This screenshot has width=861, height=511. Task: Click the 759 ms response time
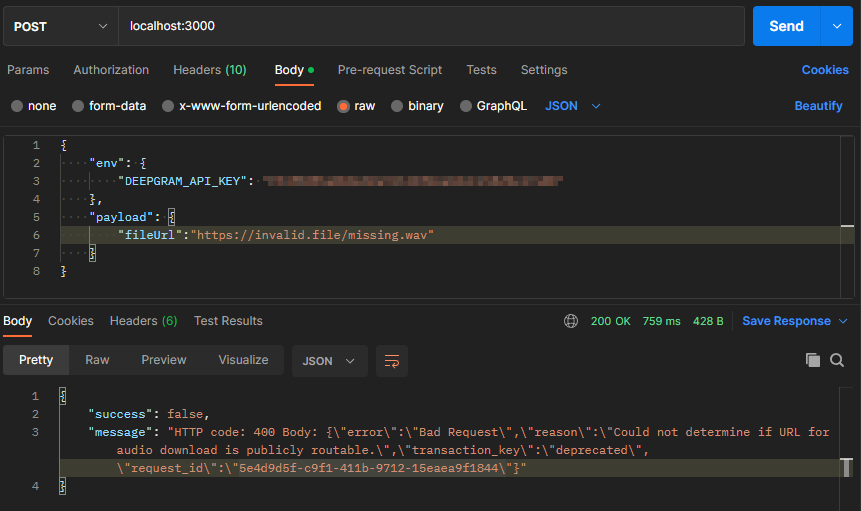click(662, 321)
